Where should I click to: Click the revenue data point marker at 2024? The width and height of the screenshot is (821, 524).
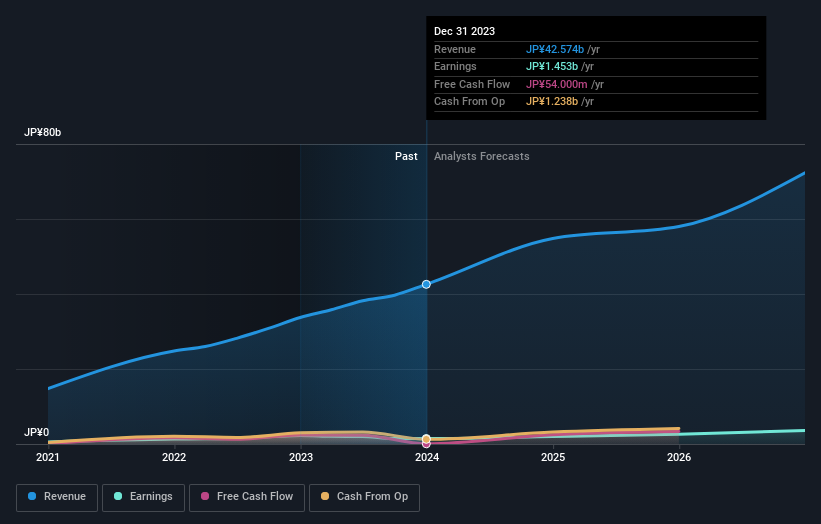426,284
